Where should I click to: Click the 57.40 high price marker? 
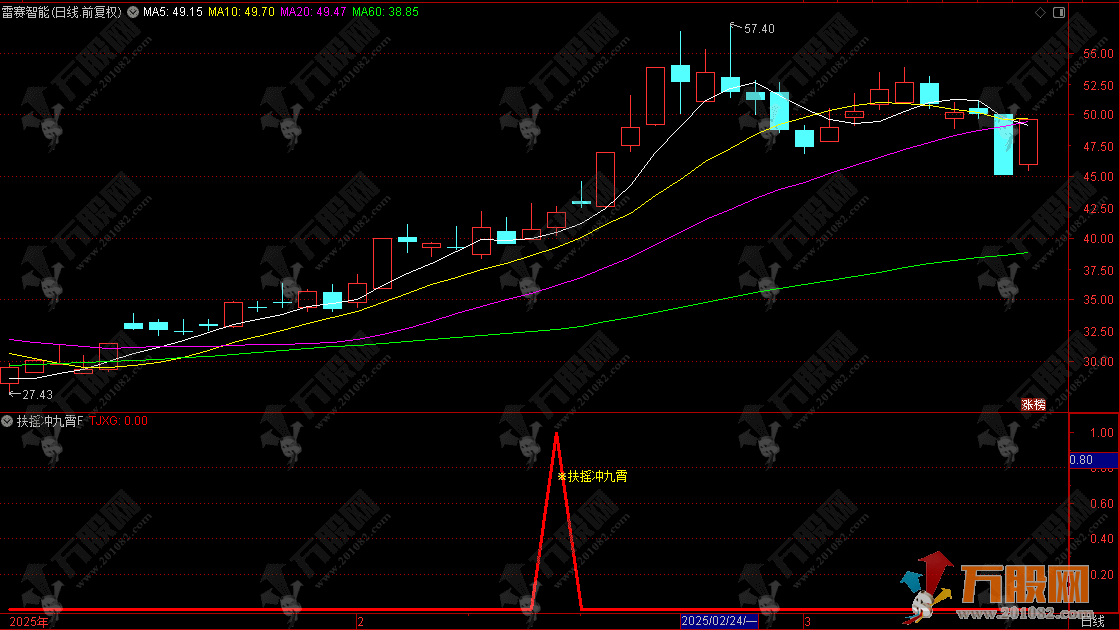(x=759, y=29)
